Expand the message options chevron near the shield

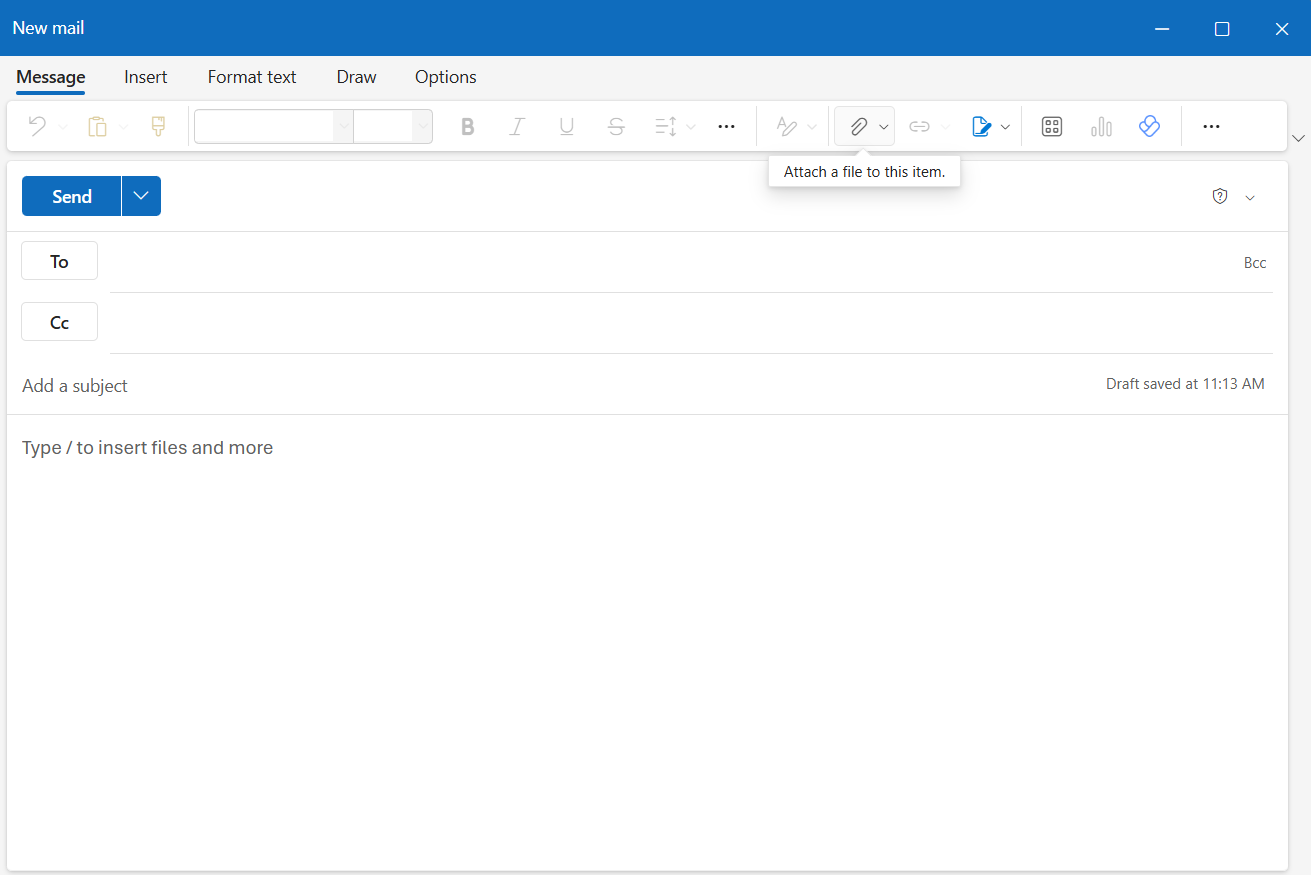click(1250, 197)
